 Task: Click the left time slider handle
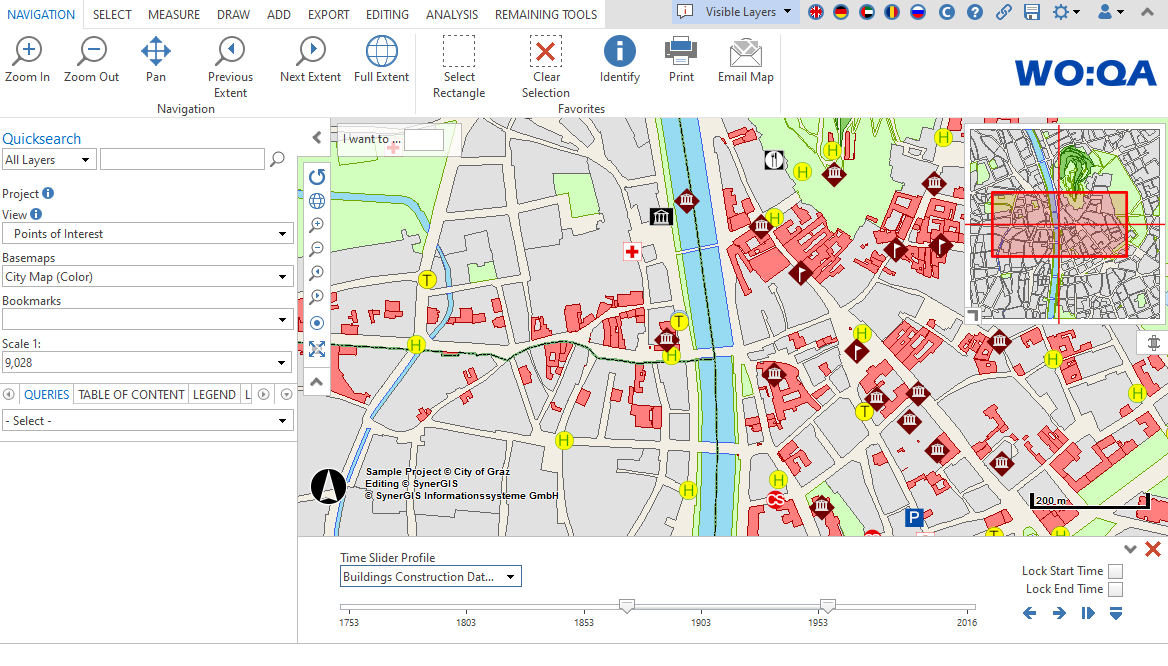tap(627, 606)
